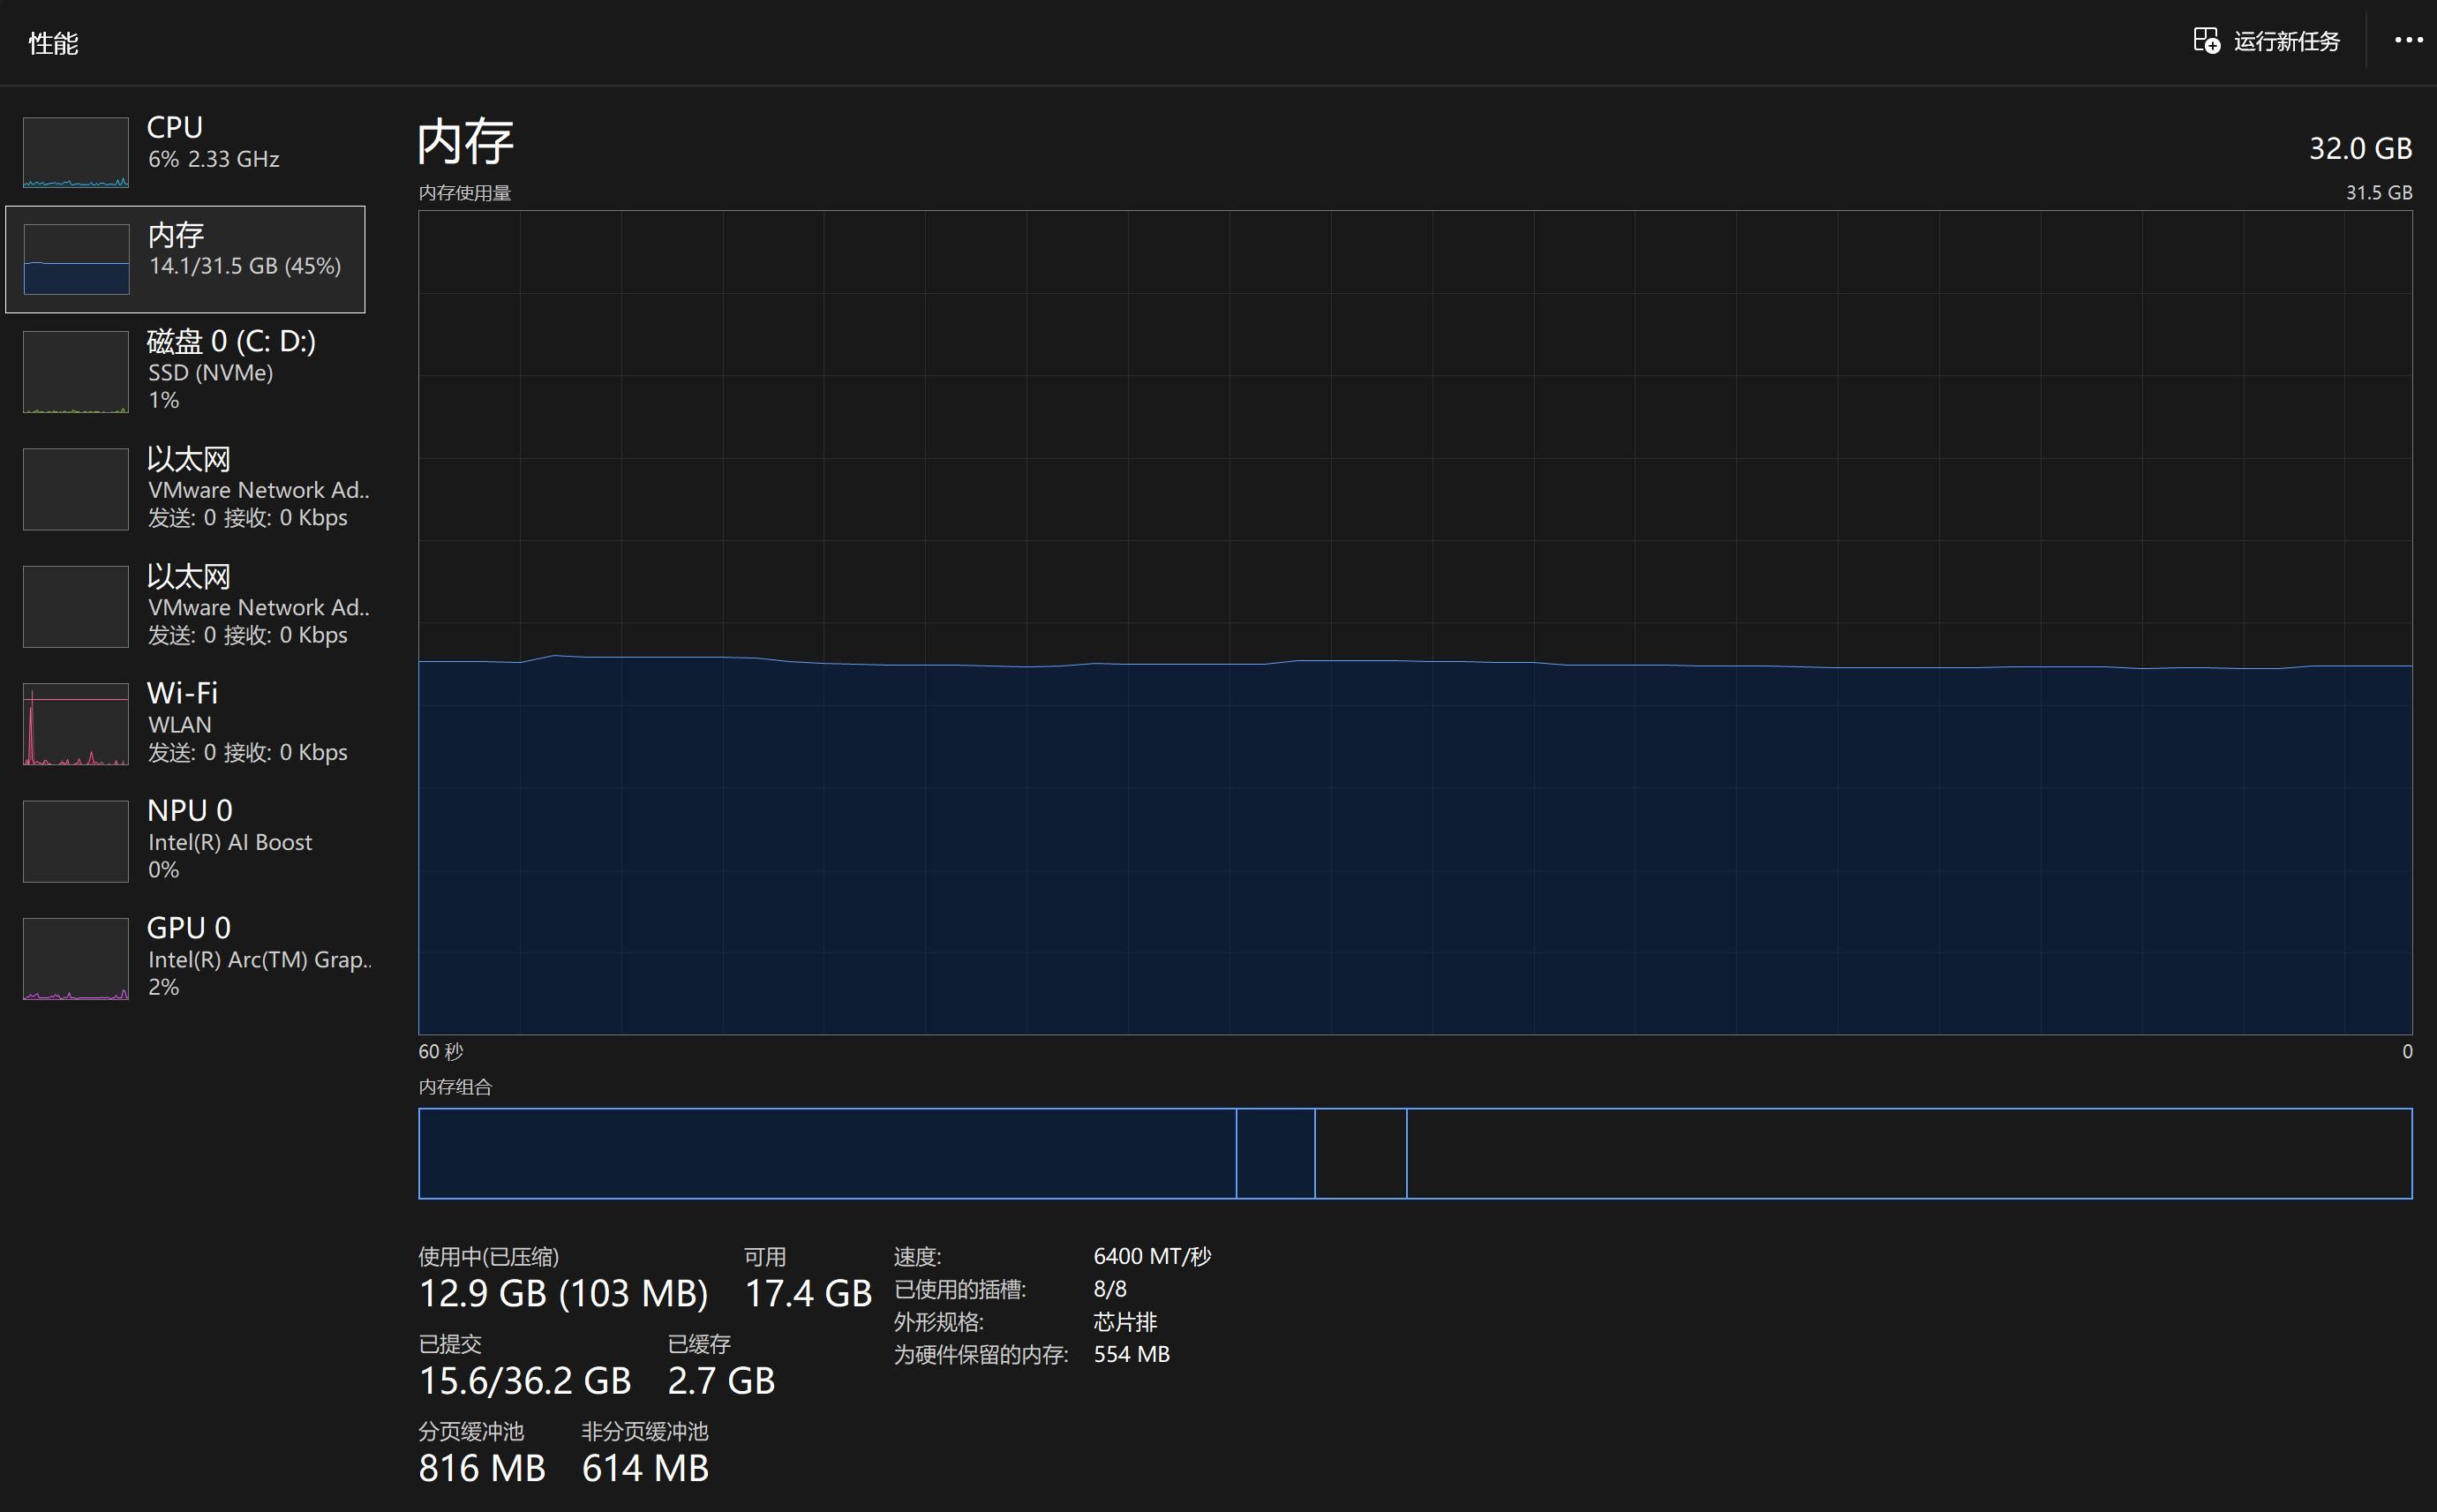Click the 运行新任务 text label
The height and width of the screenshot is (1512, 2437).
click(2286, 41)
